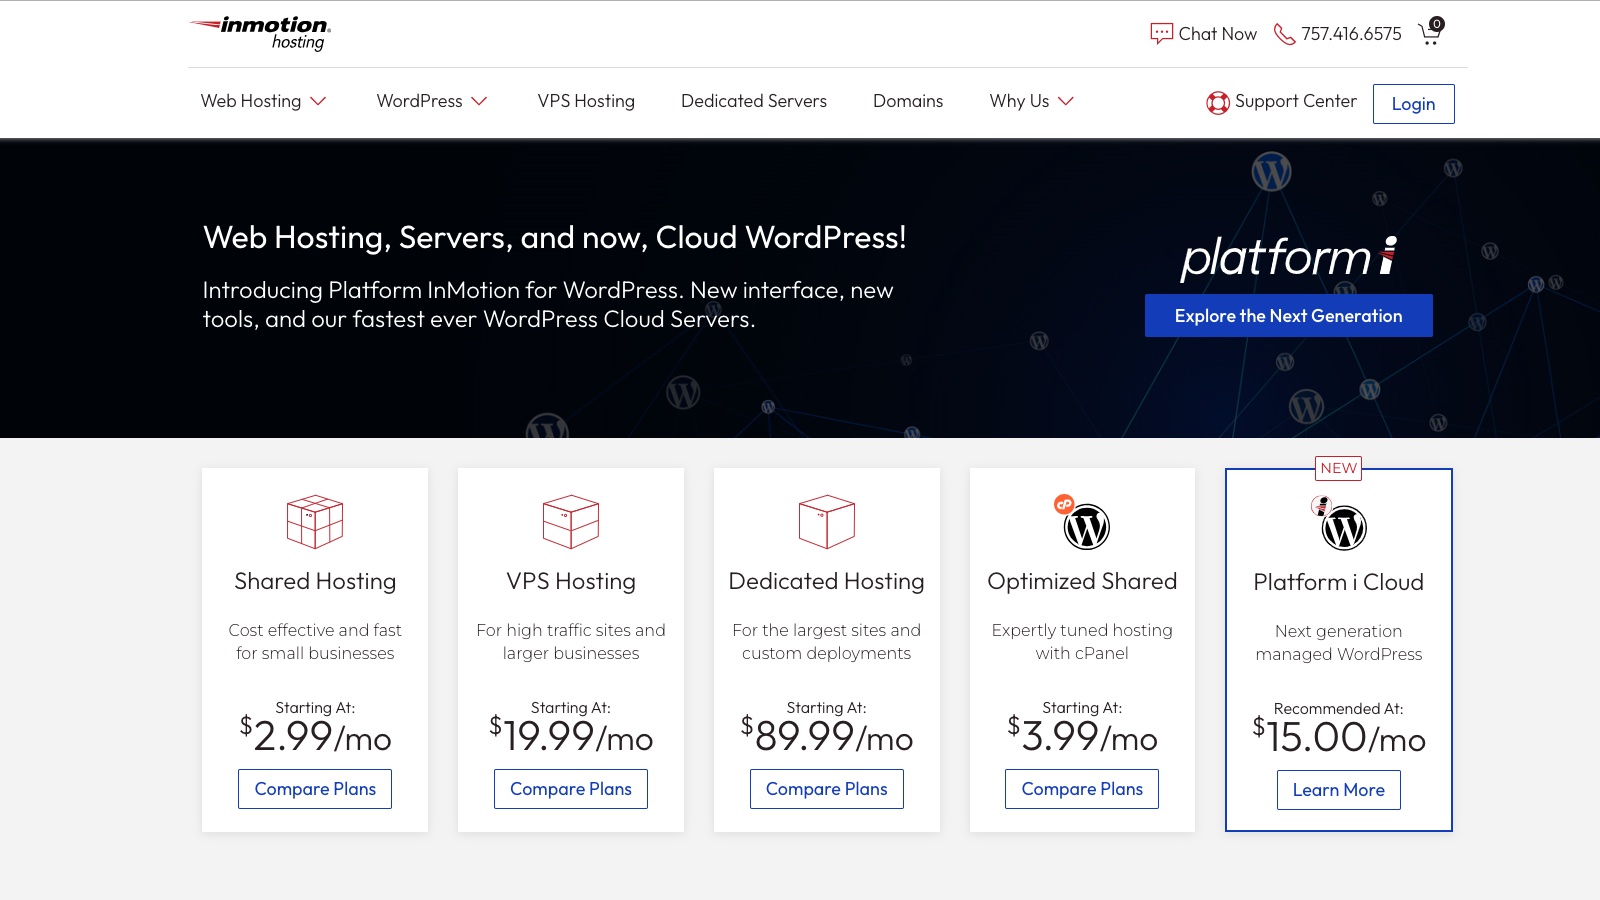Click the $2.99/mo price

pos(315,735)
